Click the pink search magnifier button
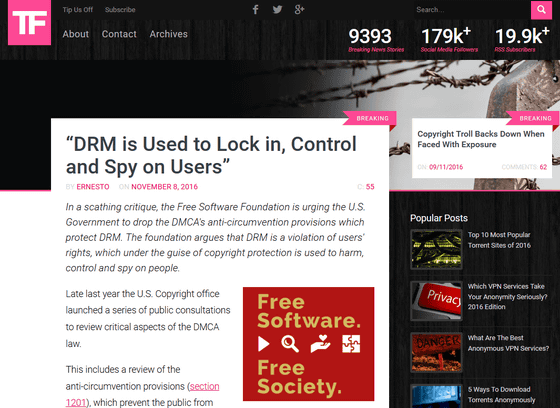 click(541, 10)
